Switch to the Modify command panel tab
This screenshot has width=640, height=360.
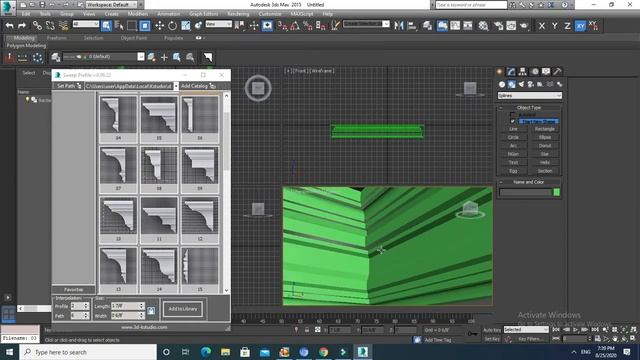(511, 71)
